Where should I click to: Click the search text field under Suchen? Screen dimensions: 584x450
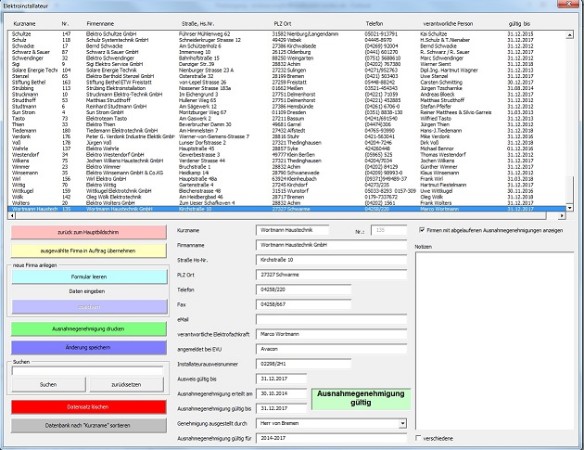coord(88,371)
